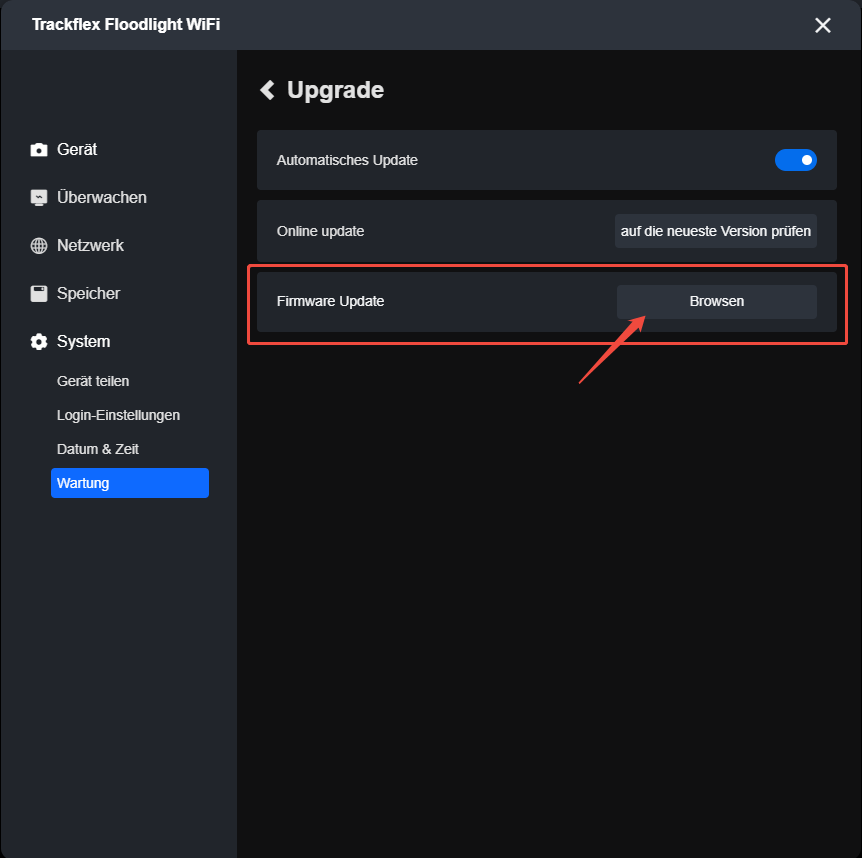Screen dimensions: 862x858
Task: Click the globe icon beside Netzwerk
Action: (x=38, y=246)
